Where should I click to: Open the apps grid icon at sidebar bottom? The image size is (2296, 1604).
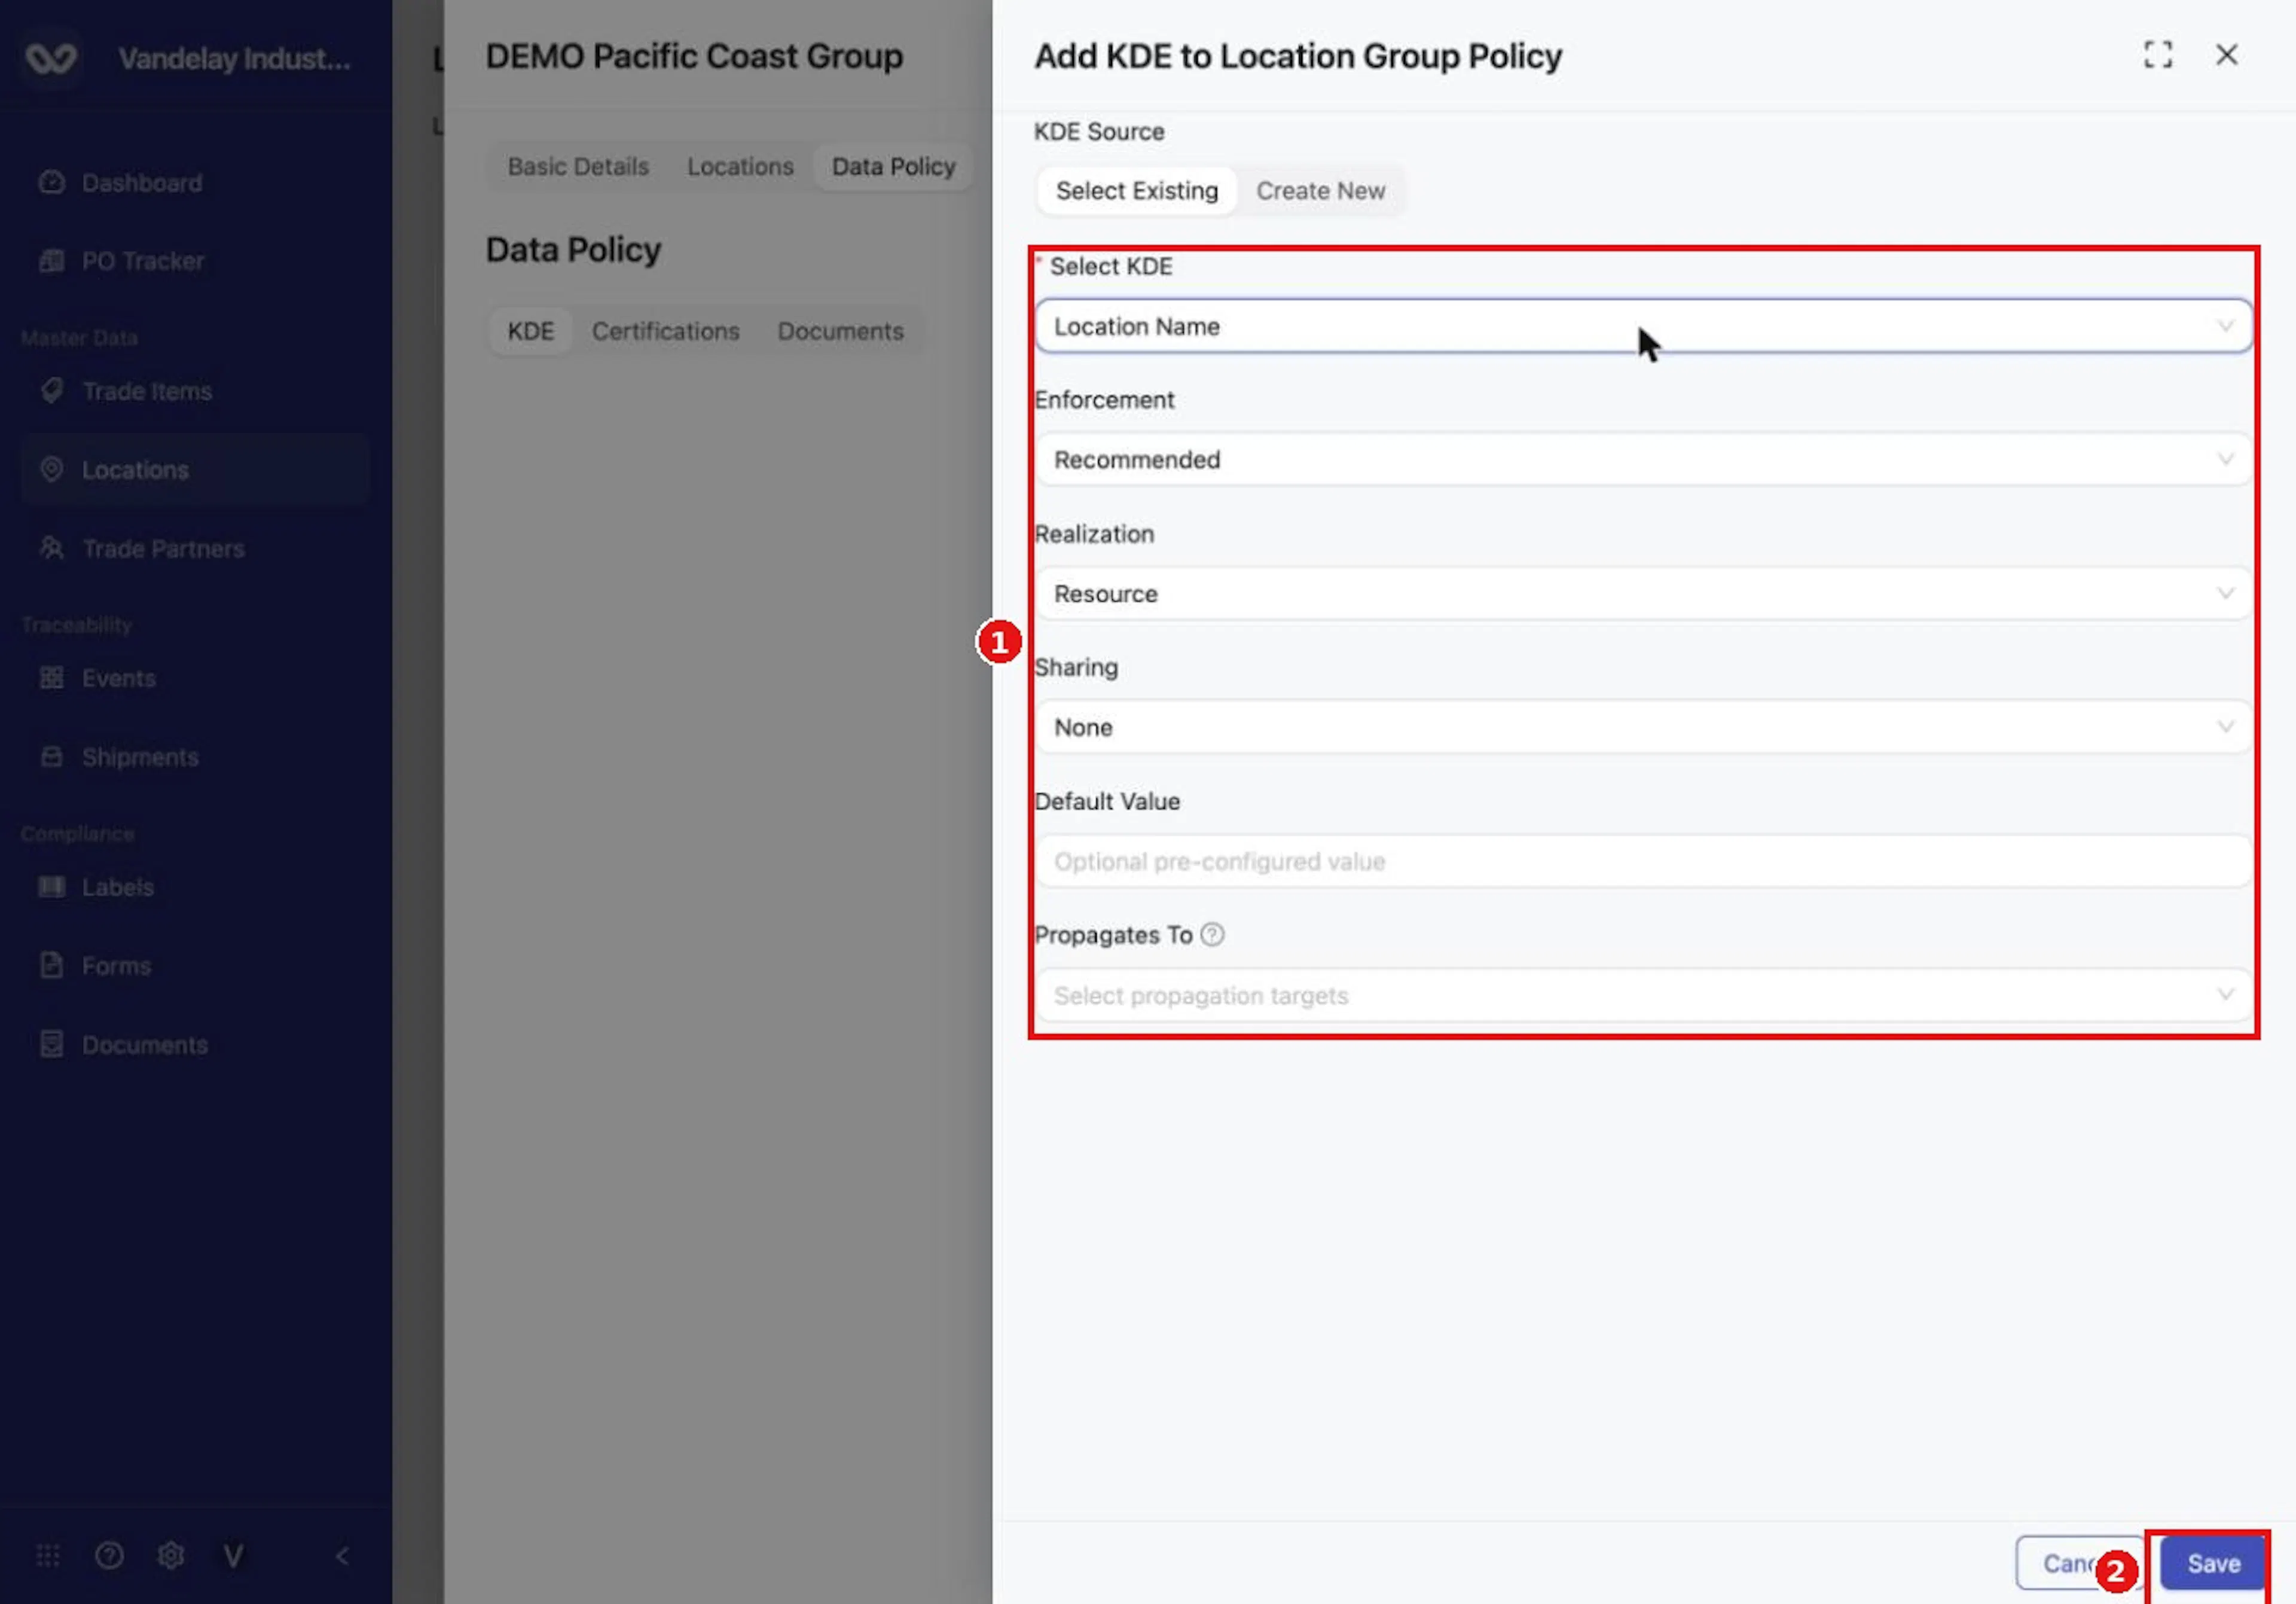click(48, 1556)
